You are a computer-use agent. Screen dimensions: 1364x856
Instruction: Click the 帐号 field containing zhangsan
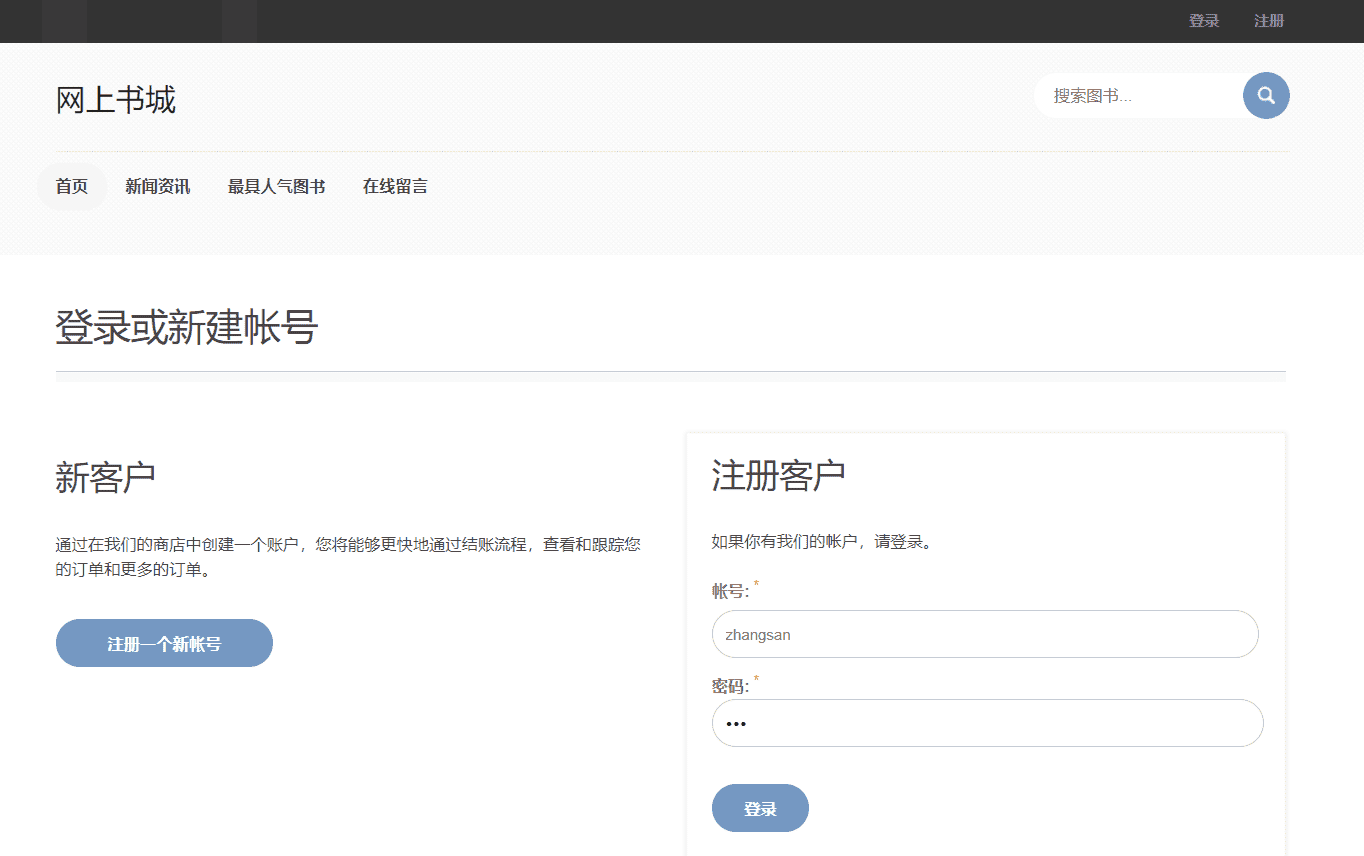985,634
